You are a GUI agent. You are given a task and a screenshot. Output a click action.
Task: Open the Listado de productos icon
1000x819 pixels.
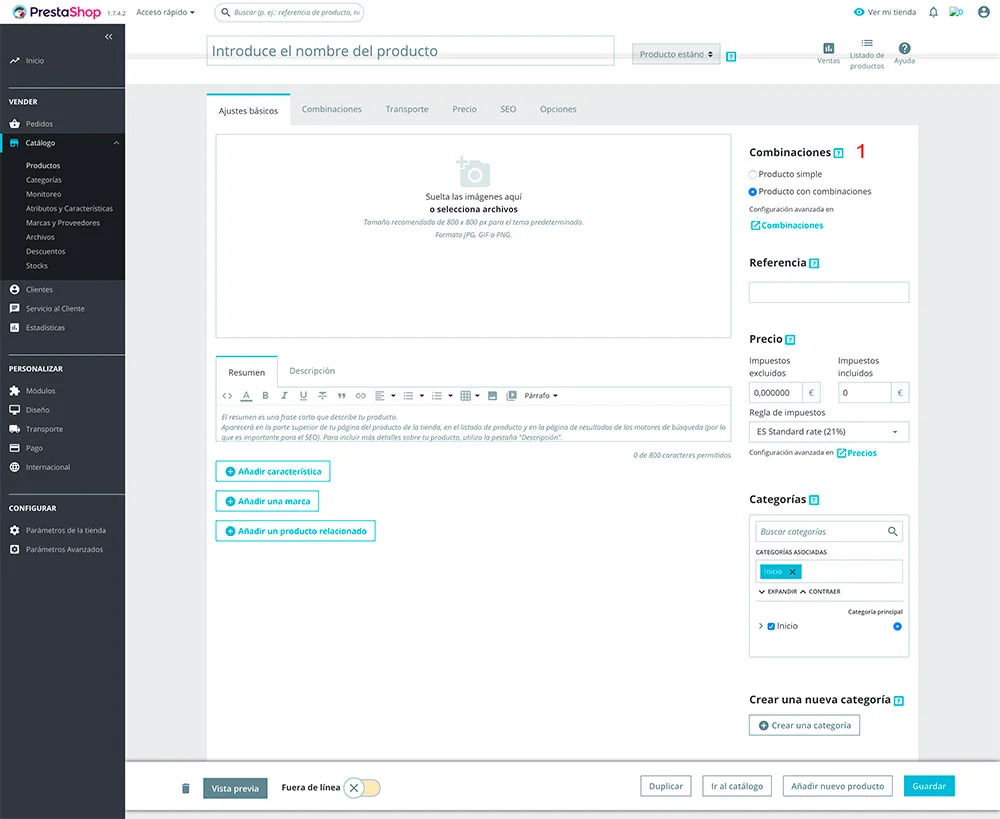click(867, 43)
